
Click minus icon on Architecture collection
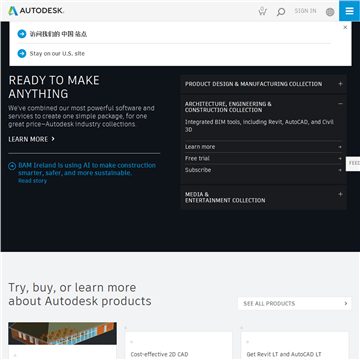point(340,104)
